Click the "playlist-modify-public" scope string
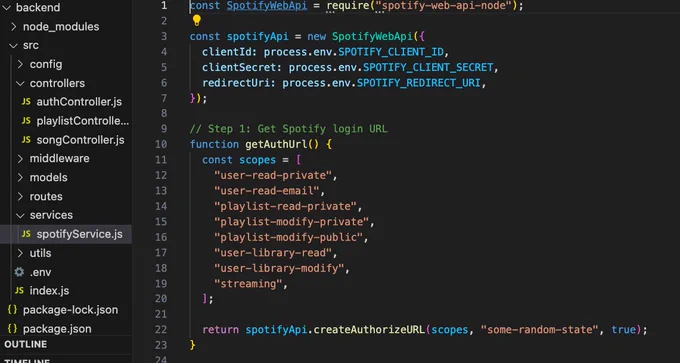The image size is (680, 363). click(288, 238)
